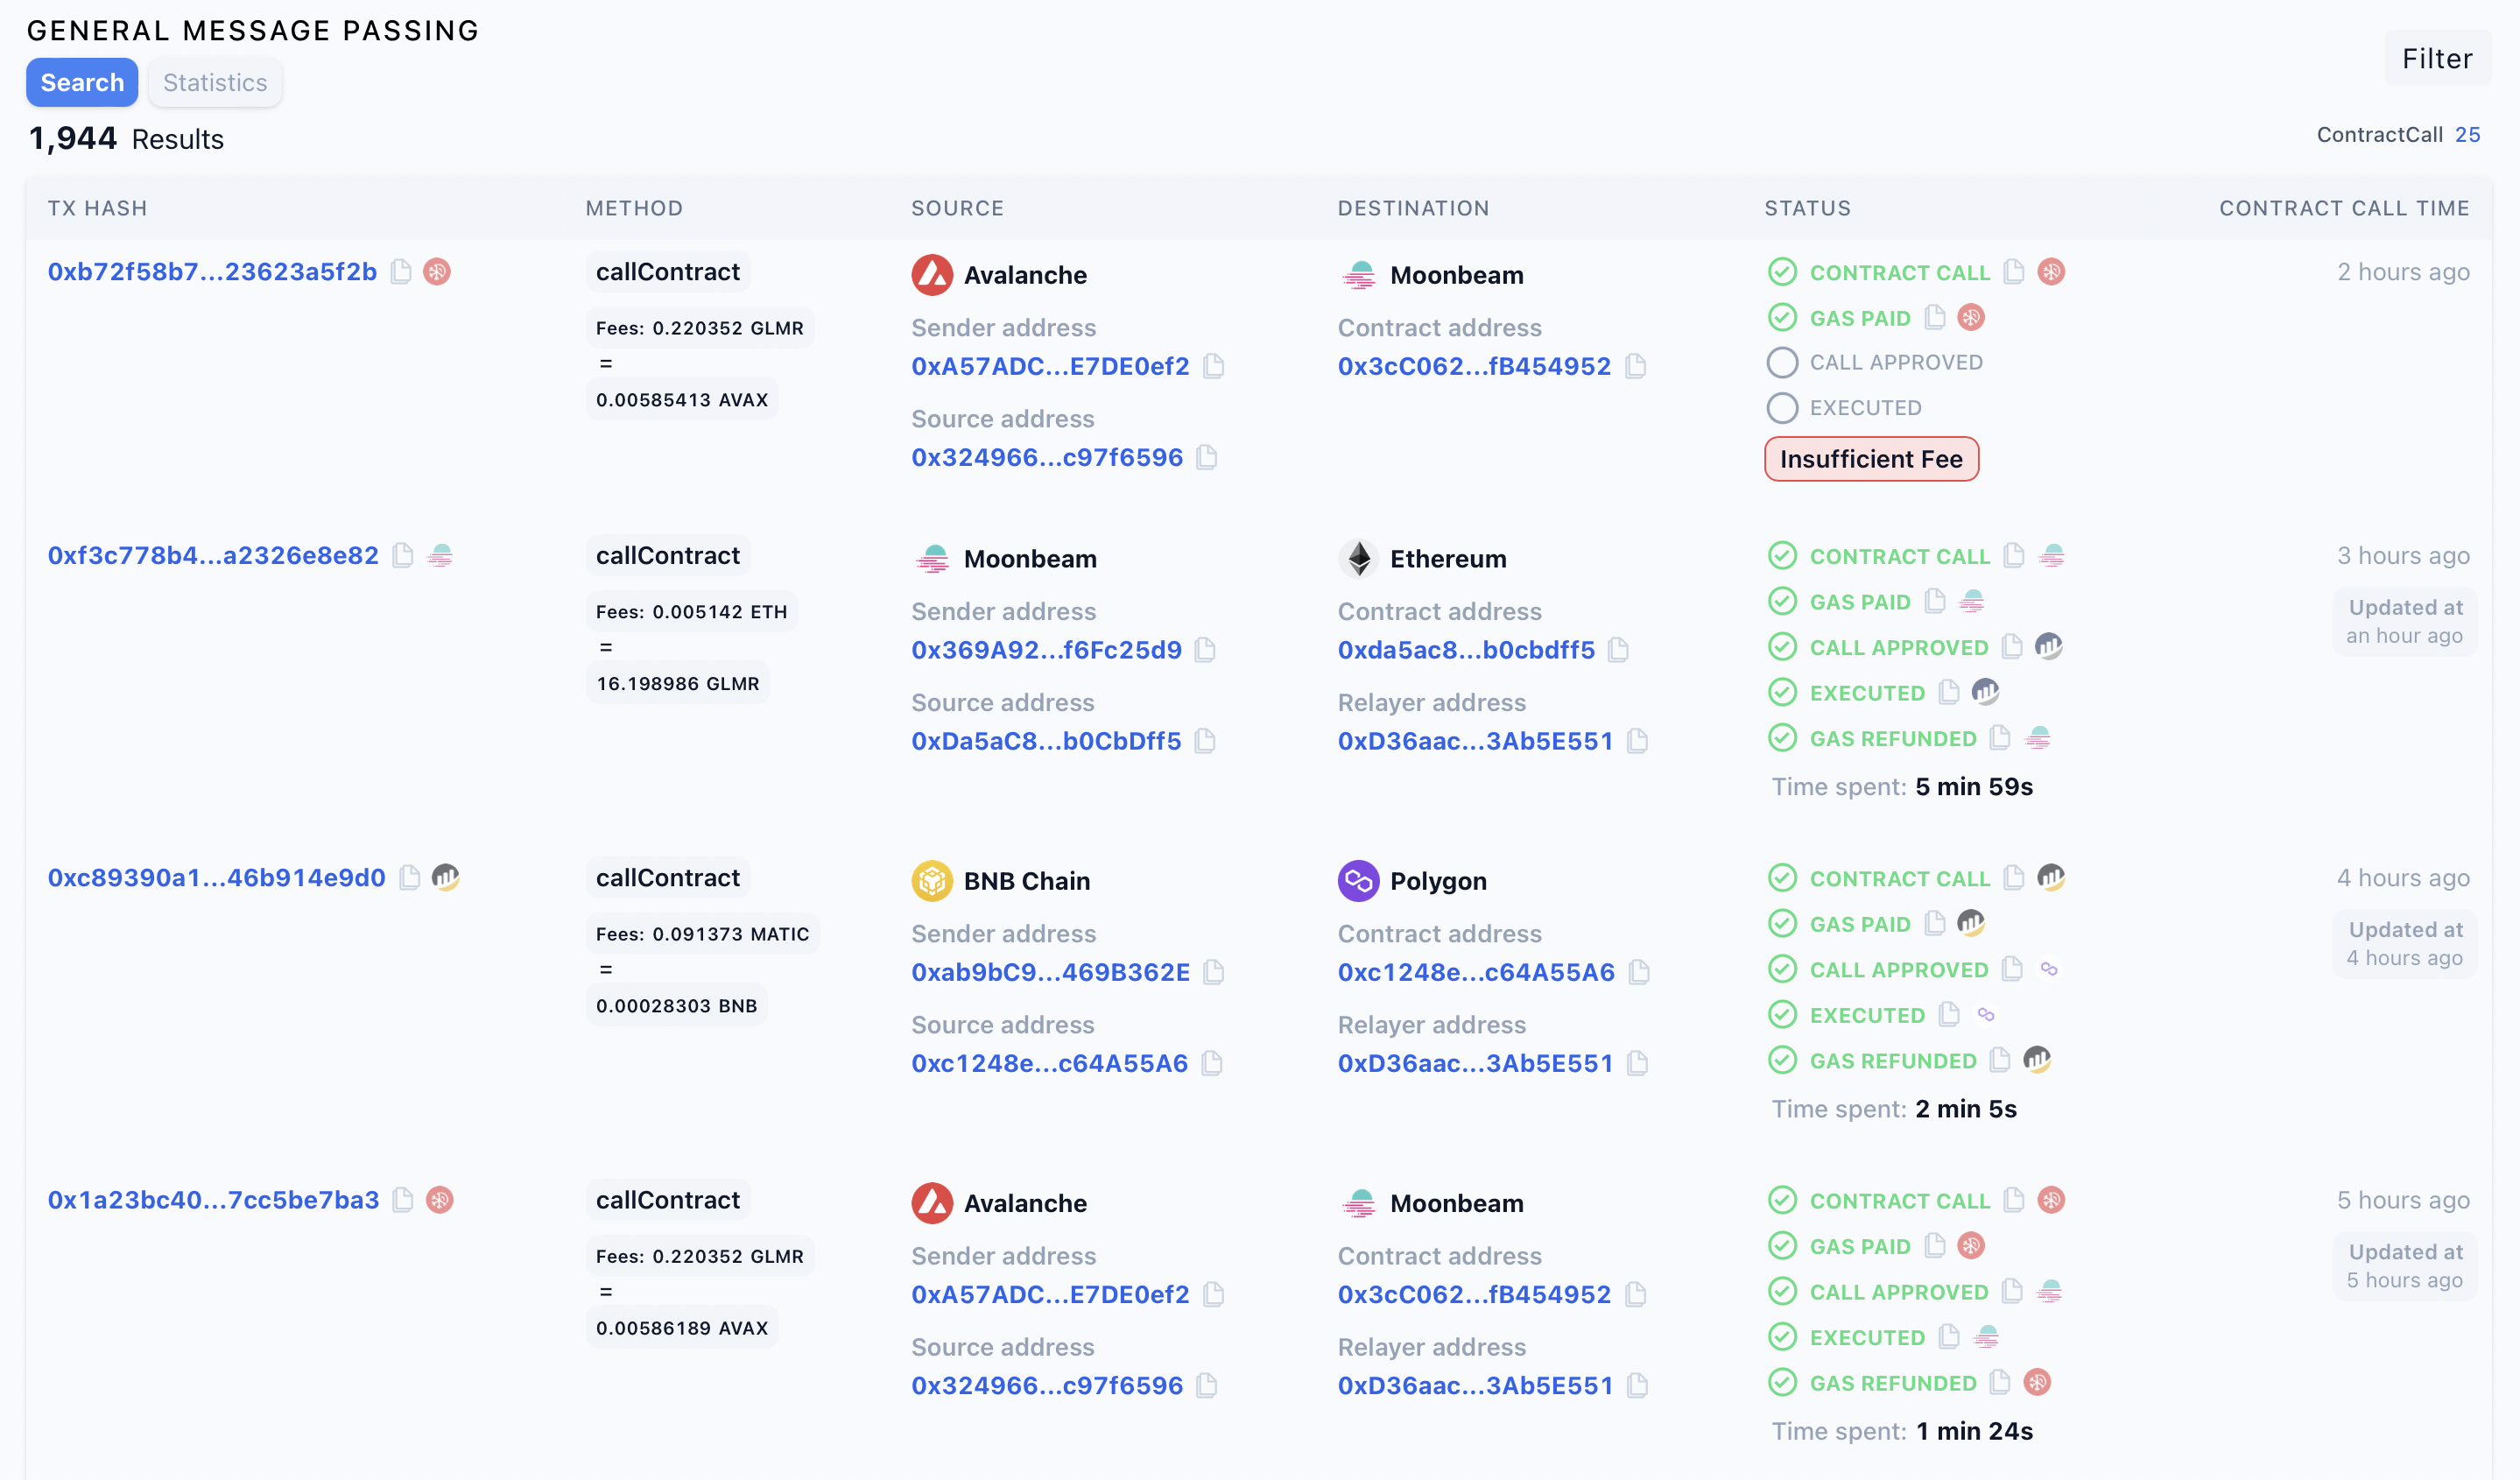Image resolution: width=2520 pixels, height=1480 pixels.
Task: Select the Search tab
Action: pos(82,83)
